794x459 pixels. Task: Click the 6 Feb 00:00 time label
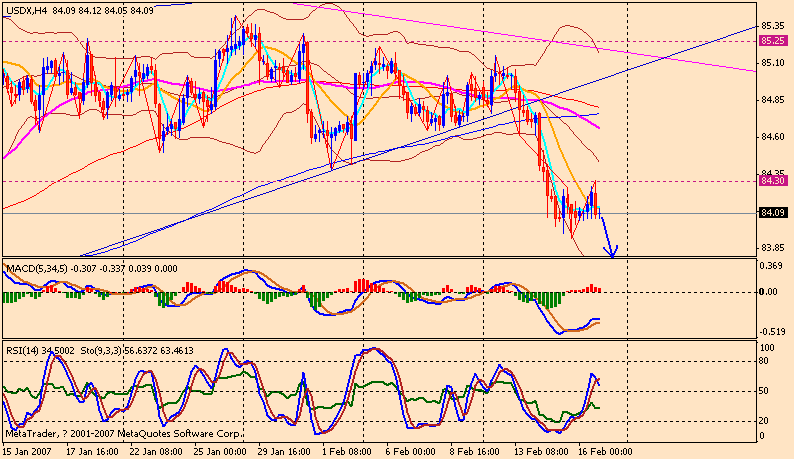[x=411, y=451]
